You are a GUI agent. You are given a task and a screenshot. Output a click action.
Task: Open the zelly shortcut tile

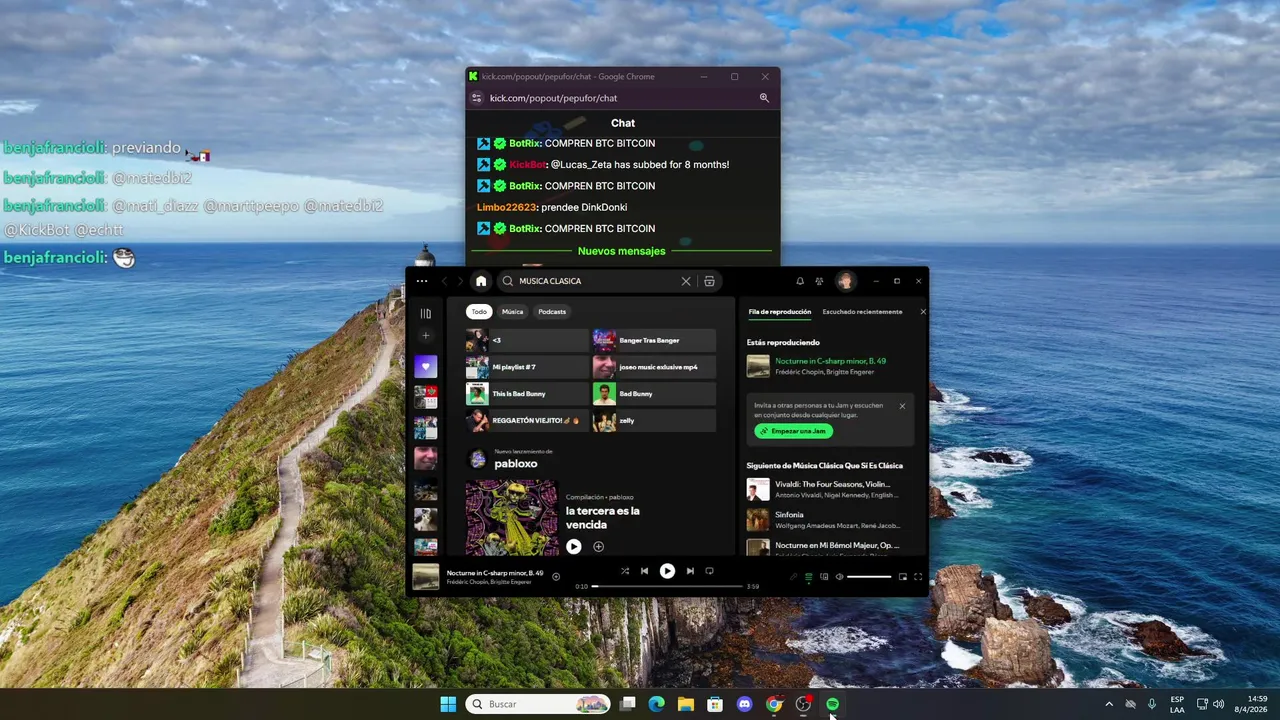click(654, 421)
